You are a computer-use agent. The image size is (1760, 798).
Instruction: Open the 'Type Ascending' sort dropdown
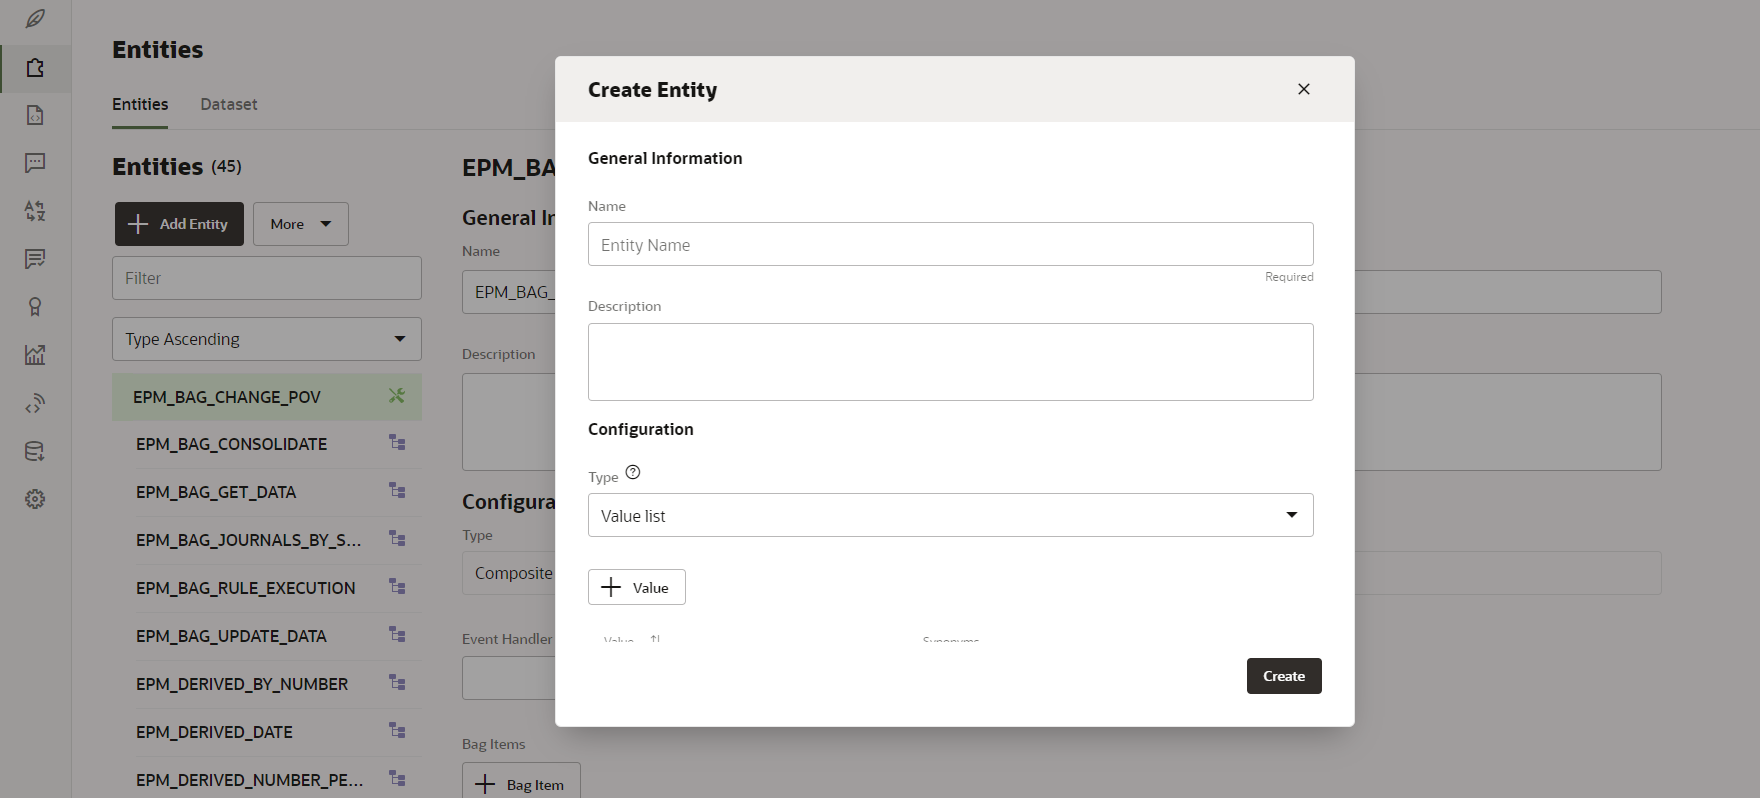[x=267, y=339]
